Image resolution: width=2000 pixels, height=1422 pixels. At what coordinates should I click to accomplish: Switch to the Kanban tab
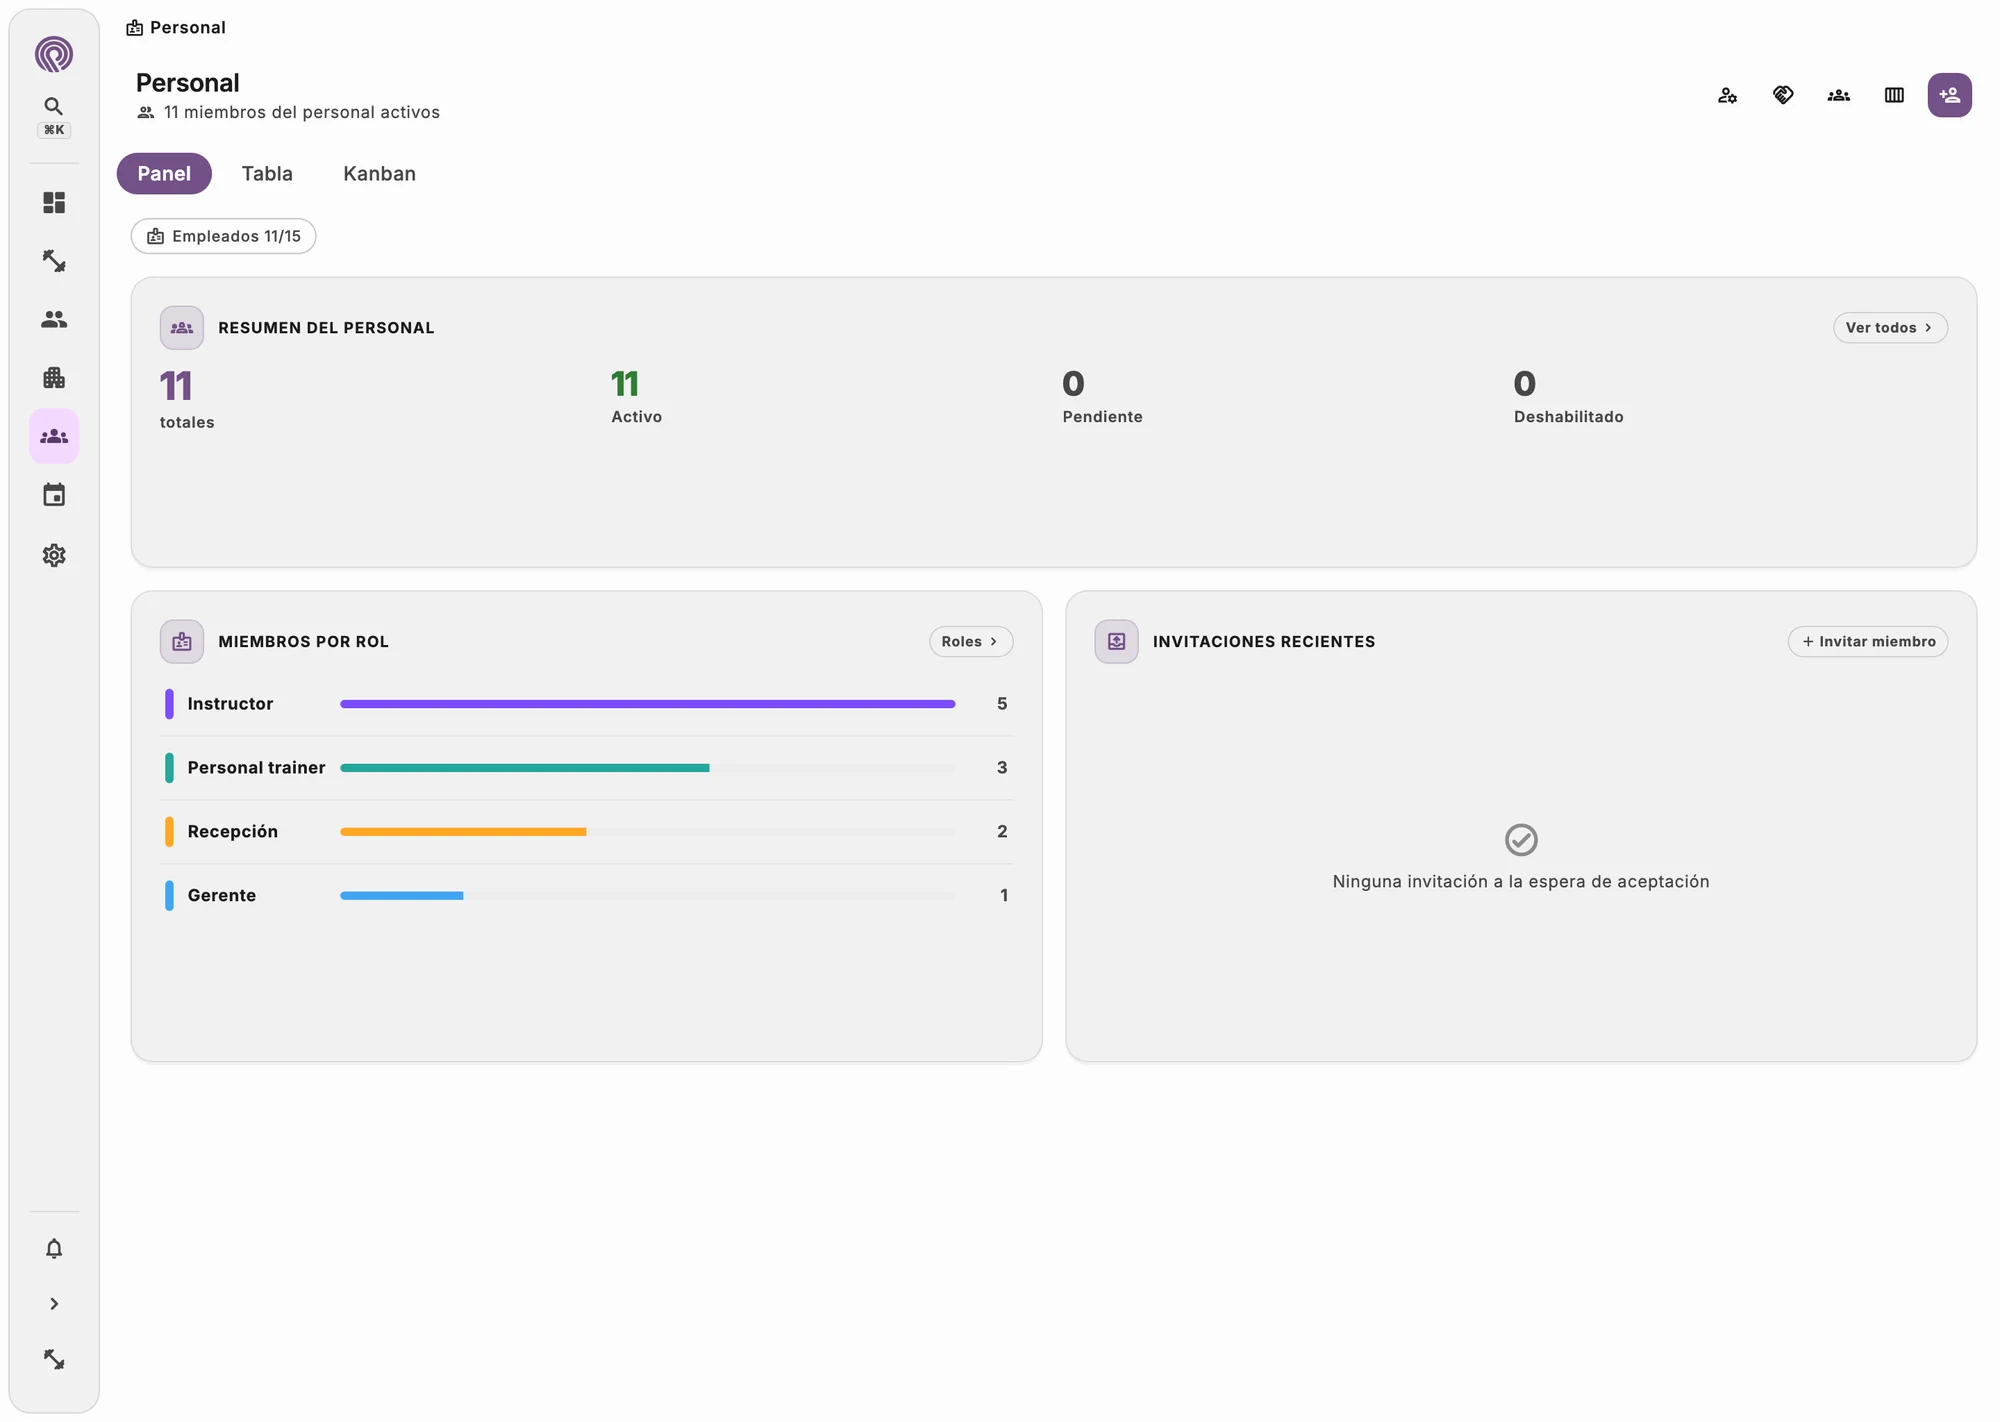[379, 174]
